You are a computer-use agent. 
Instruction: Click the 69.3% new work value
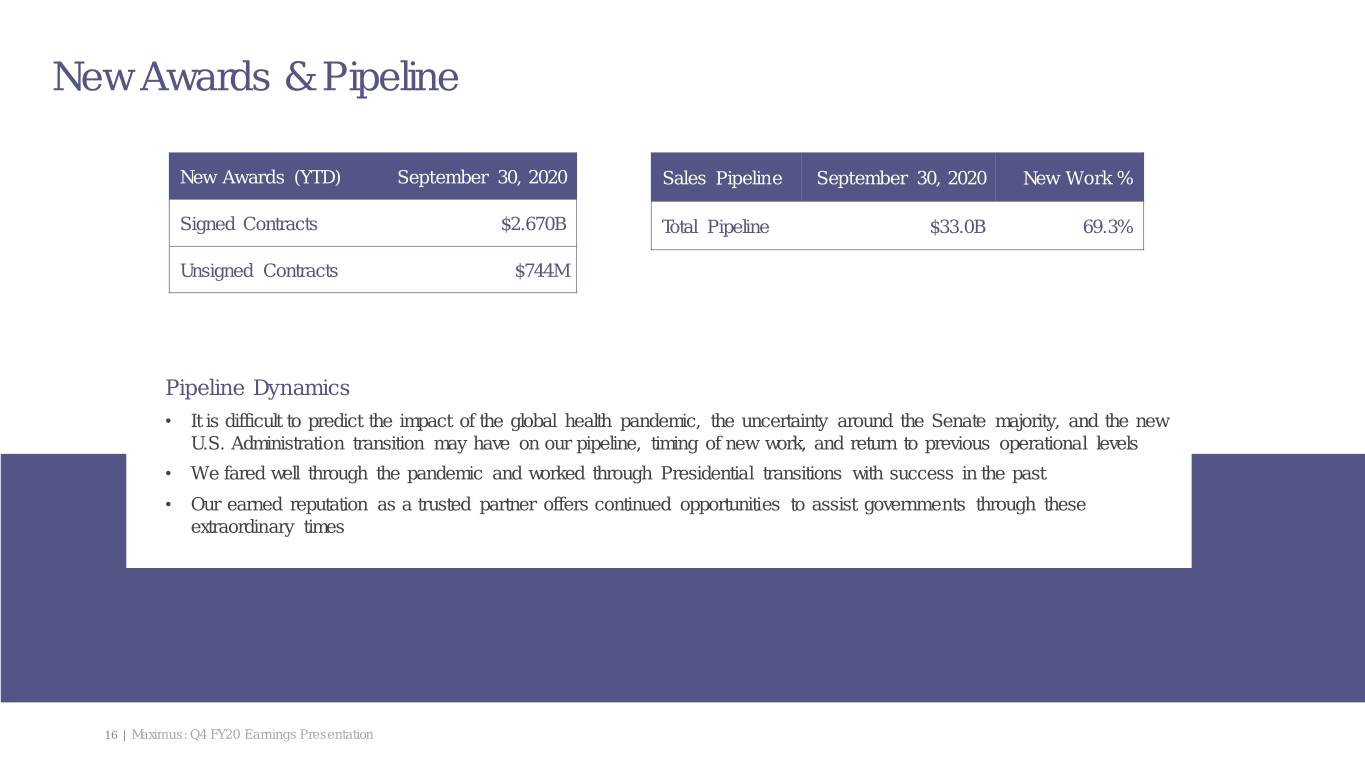click(1107, 227)
